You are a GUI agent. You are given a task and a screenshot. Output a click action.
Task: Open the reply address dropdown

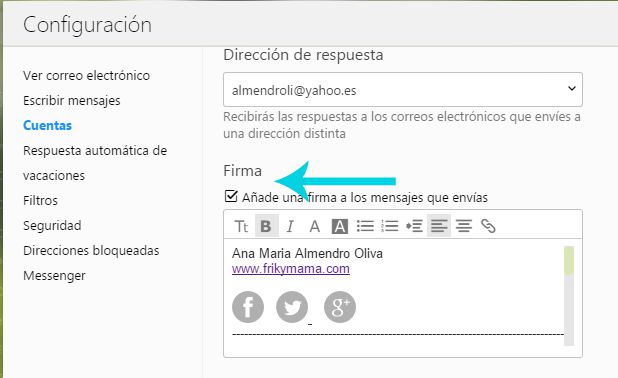click(403, 89)
